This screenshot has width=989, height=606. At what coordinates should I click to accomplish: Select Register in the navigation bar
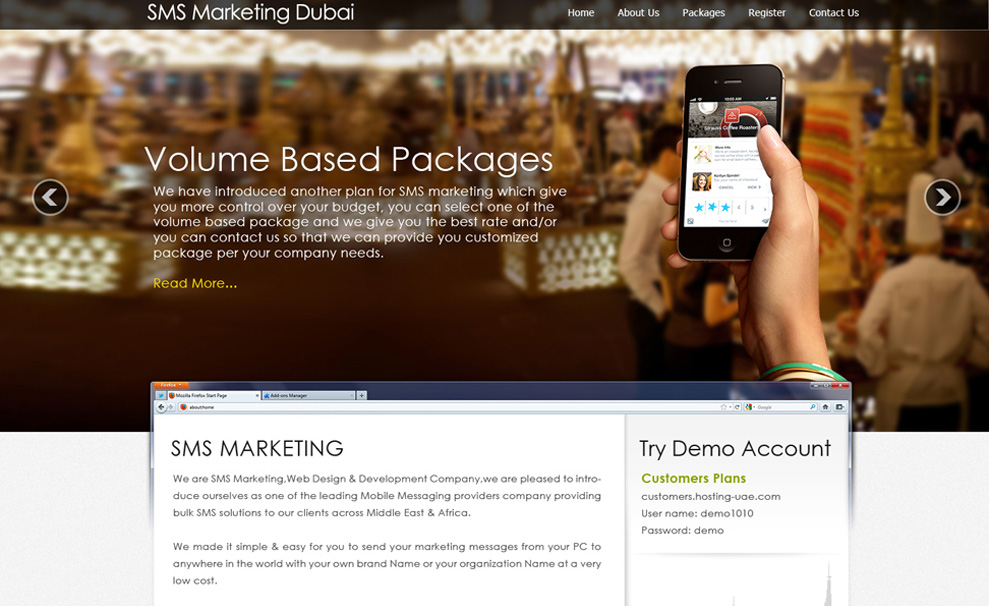pos(767,13)
